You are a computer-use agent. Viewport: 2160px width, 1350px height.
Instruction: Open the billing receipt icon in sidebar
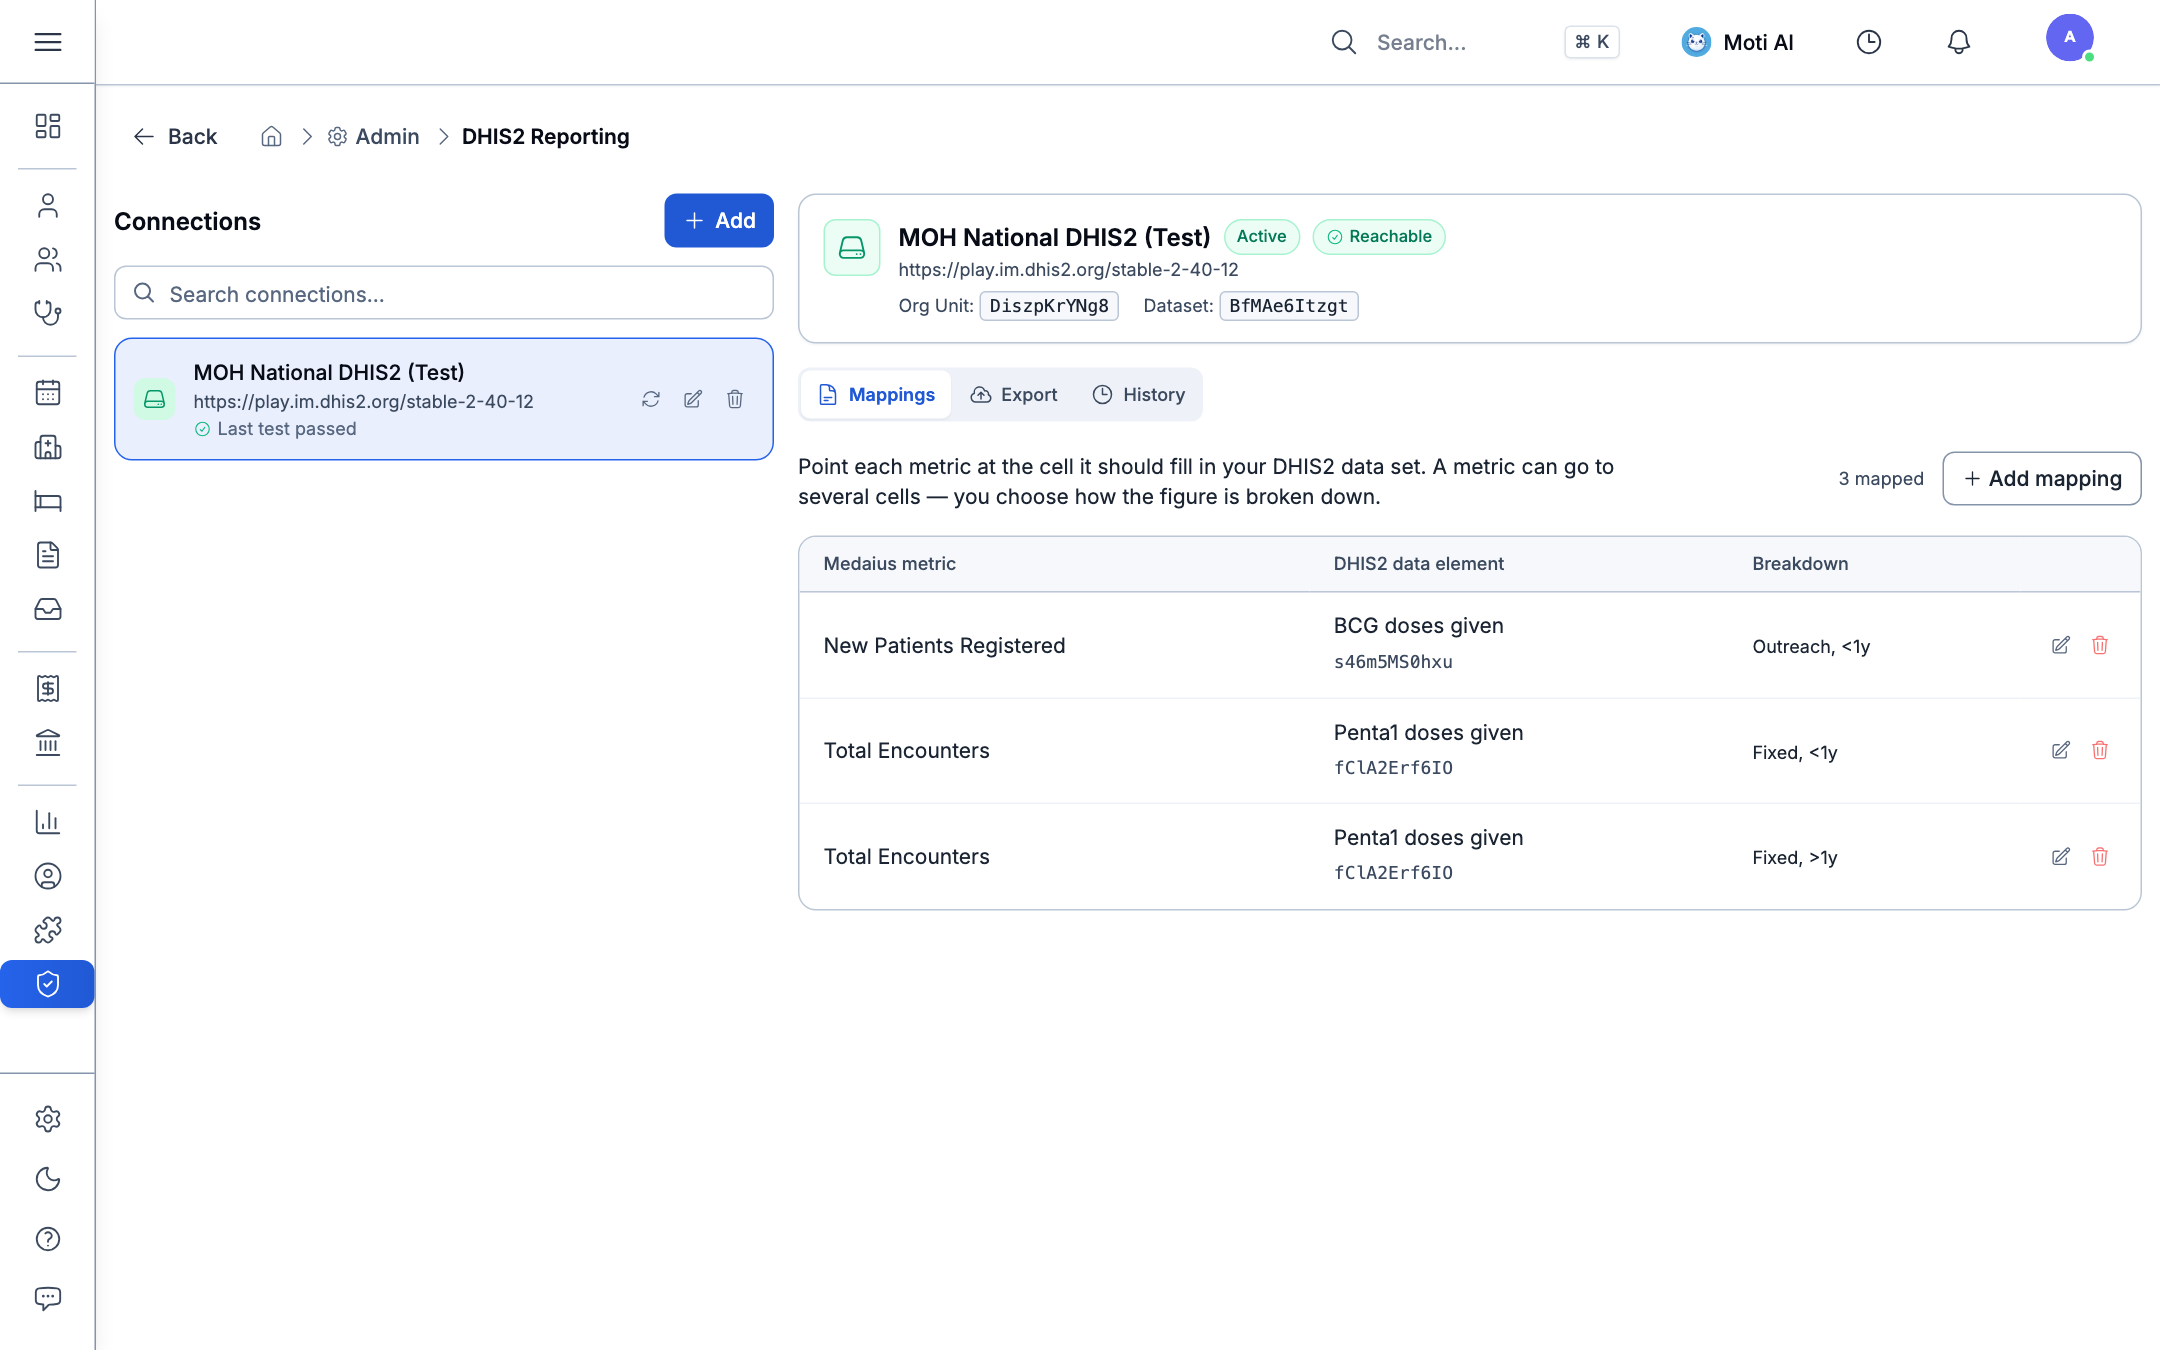(47, 688)
